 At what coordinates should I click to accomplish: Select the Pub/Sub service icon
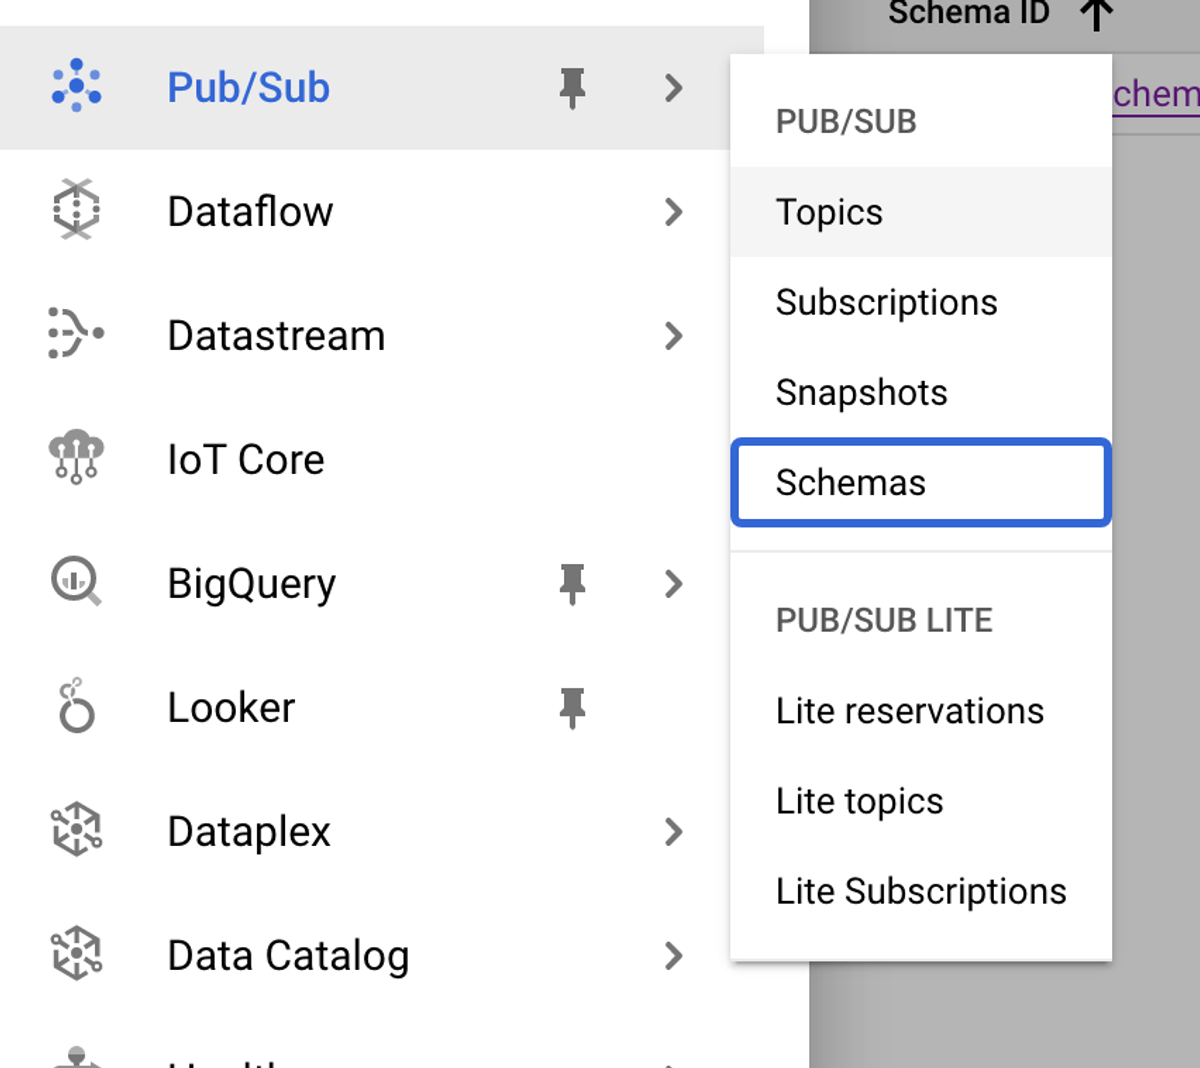pyautogui.click(x=75, y=88)
